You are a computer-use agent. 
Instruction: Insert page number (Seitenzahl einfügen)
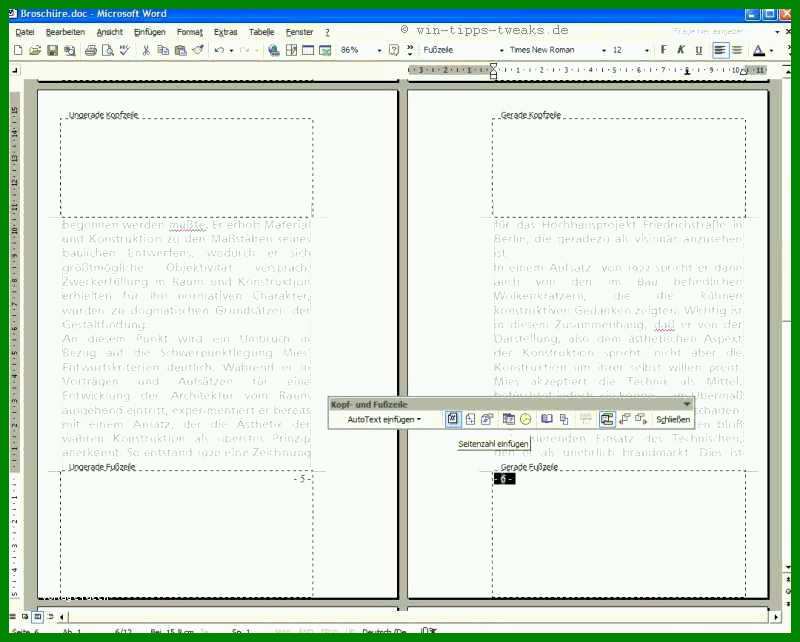(453, 419)
